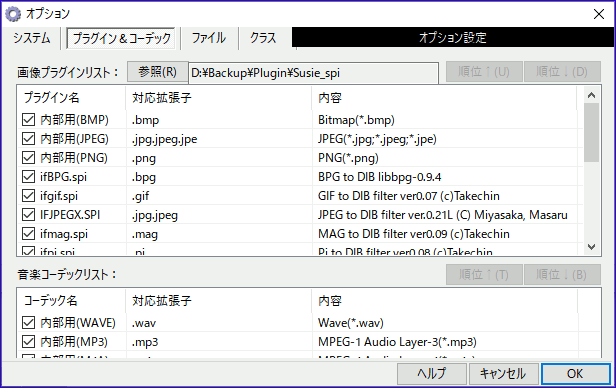Switch to the システム tab
This screenshot has width=616, height=388.
tap(31, 38)
